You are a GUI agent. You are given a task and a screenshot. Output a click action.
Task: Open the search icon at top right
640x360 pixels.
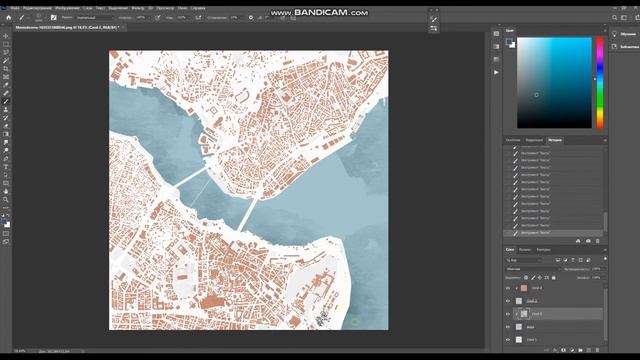click(x=614, y=18)
